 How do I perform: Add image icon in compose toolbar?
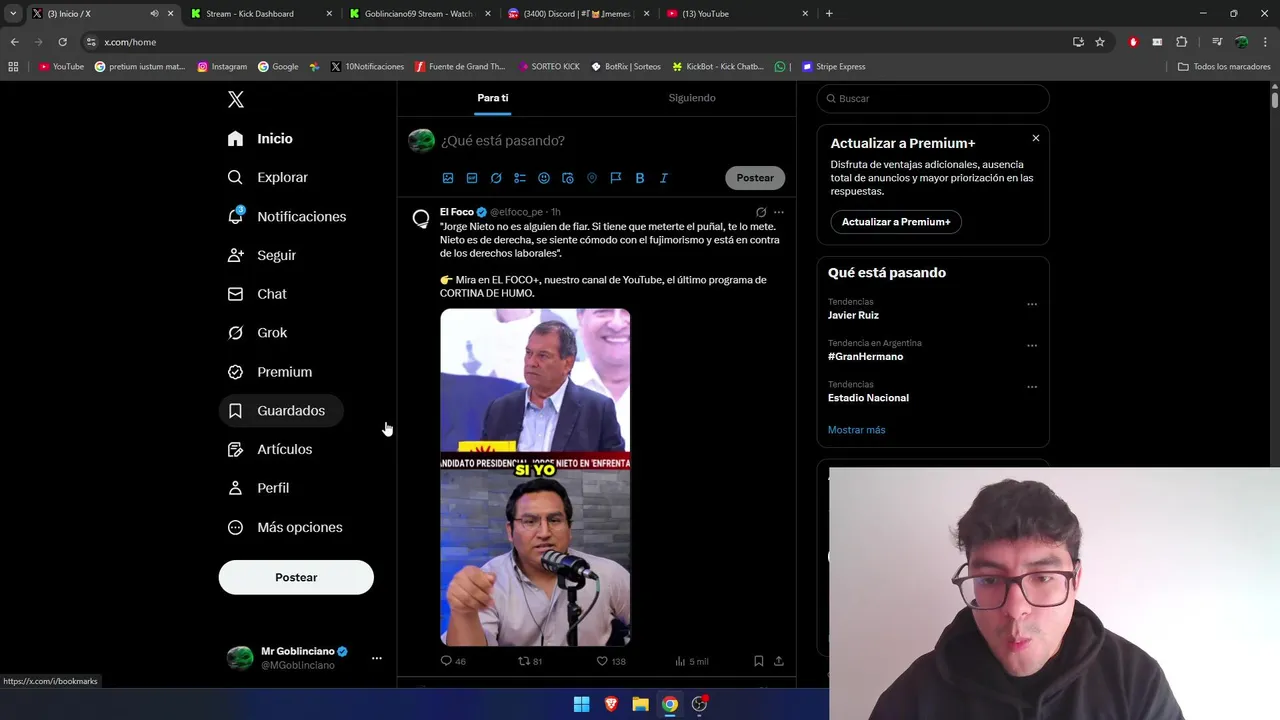click(x=448, y=178)
